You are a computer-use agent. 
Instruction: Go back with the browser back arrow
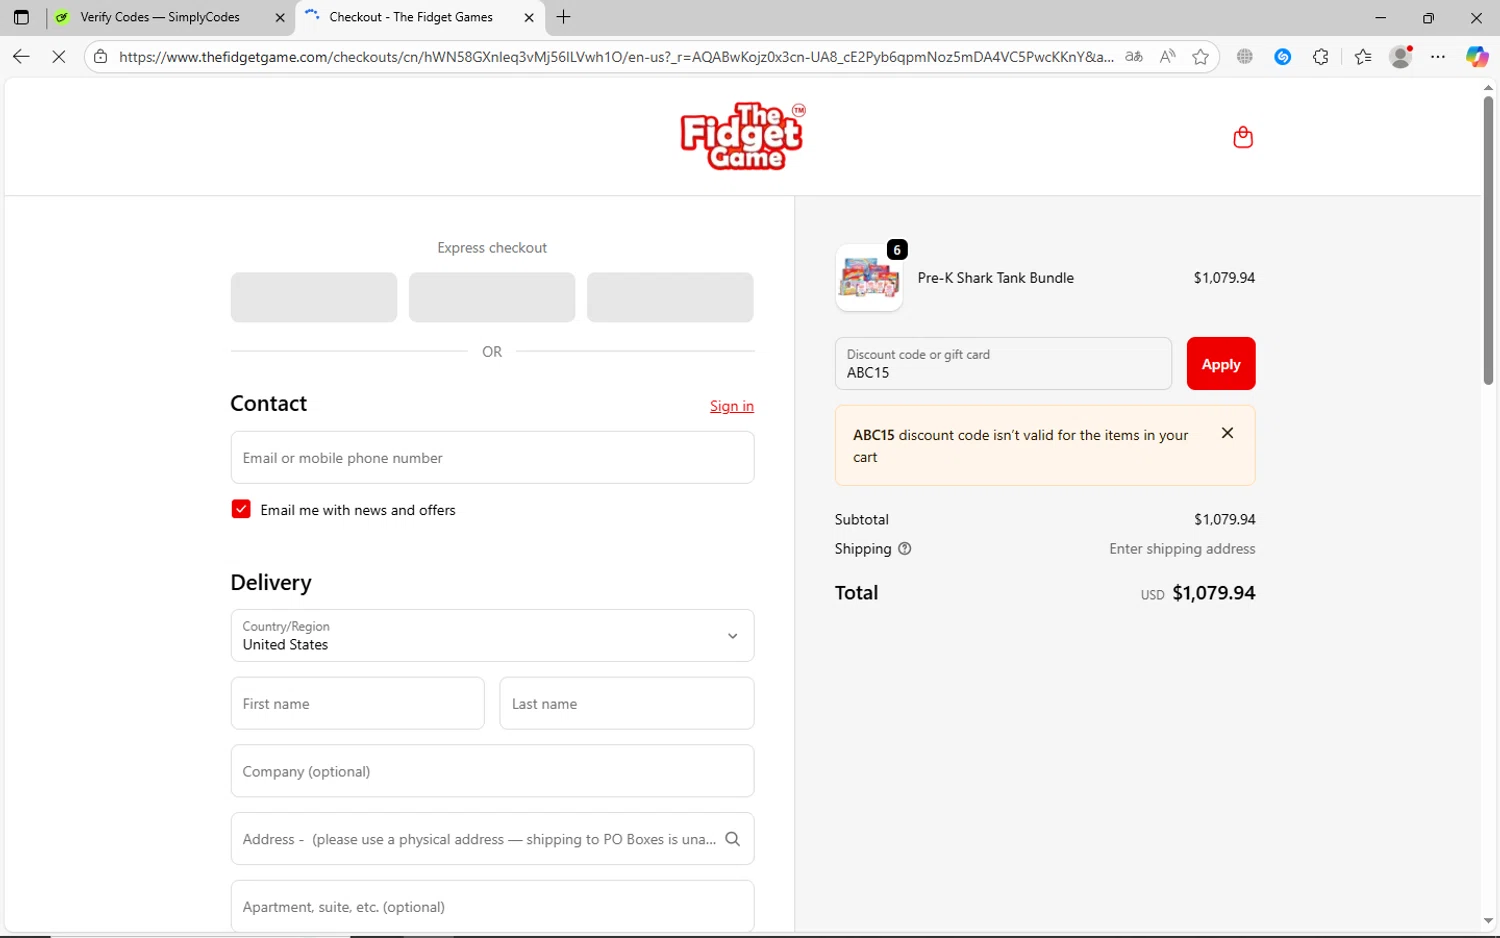[21, 57]
